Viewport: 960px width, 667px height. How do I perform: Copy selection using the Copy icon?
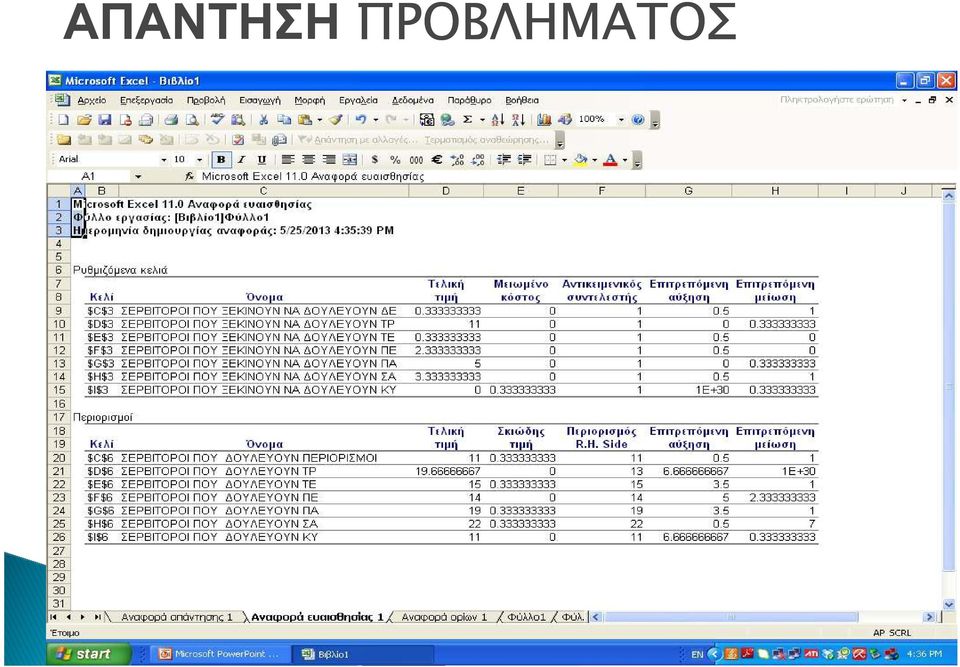tap(284, 119)
